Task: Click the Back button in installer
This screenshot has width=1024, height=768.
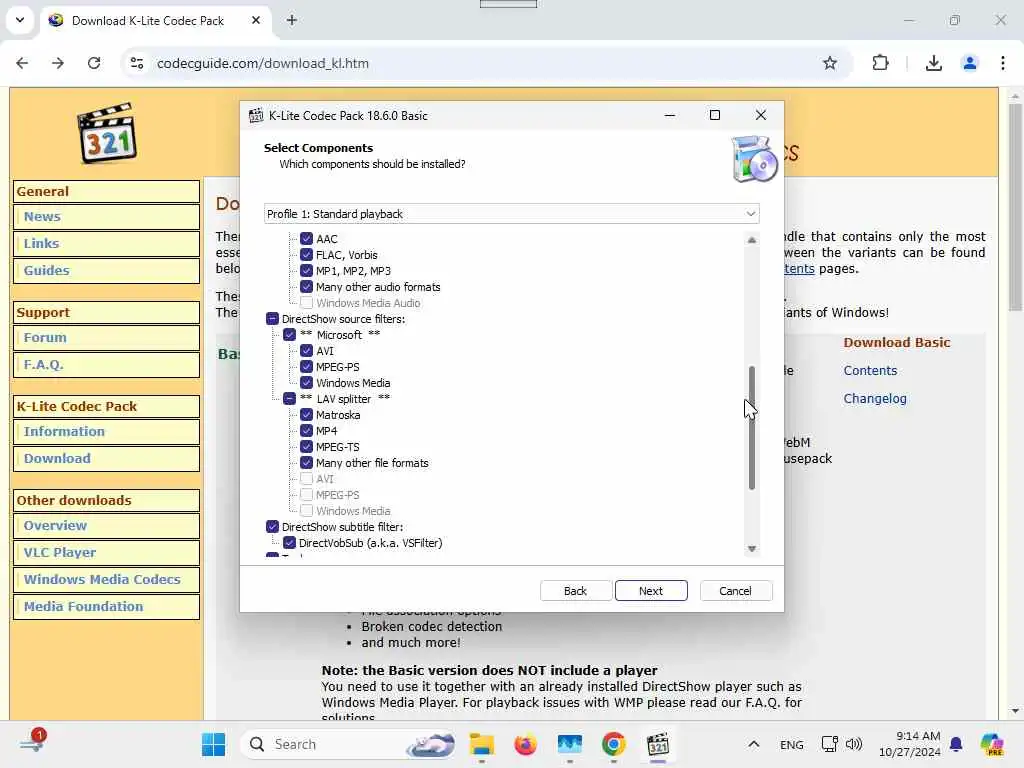Action: (x=575, y=590)
